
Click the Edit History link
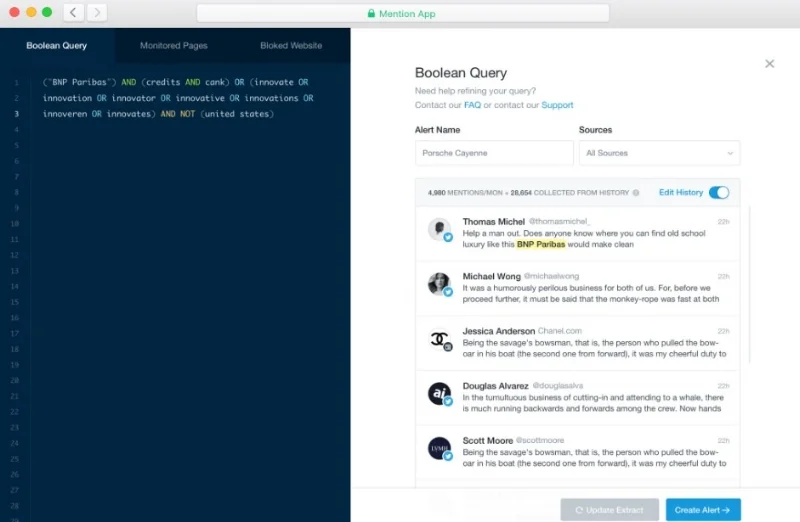click(x=681, y=192)
